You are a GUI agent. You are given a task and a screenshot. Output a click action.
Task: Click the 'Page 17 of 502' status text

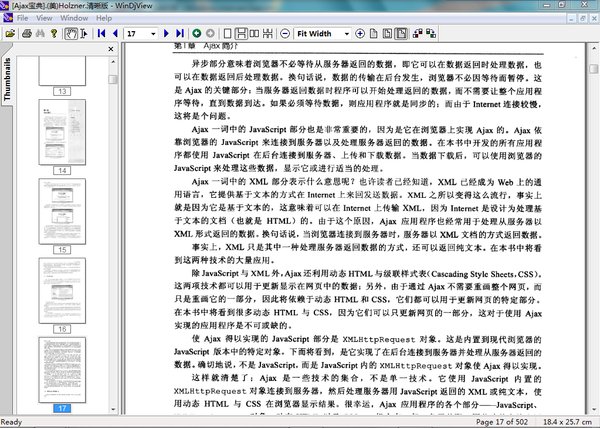point(502,422)
